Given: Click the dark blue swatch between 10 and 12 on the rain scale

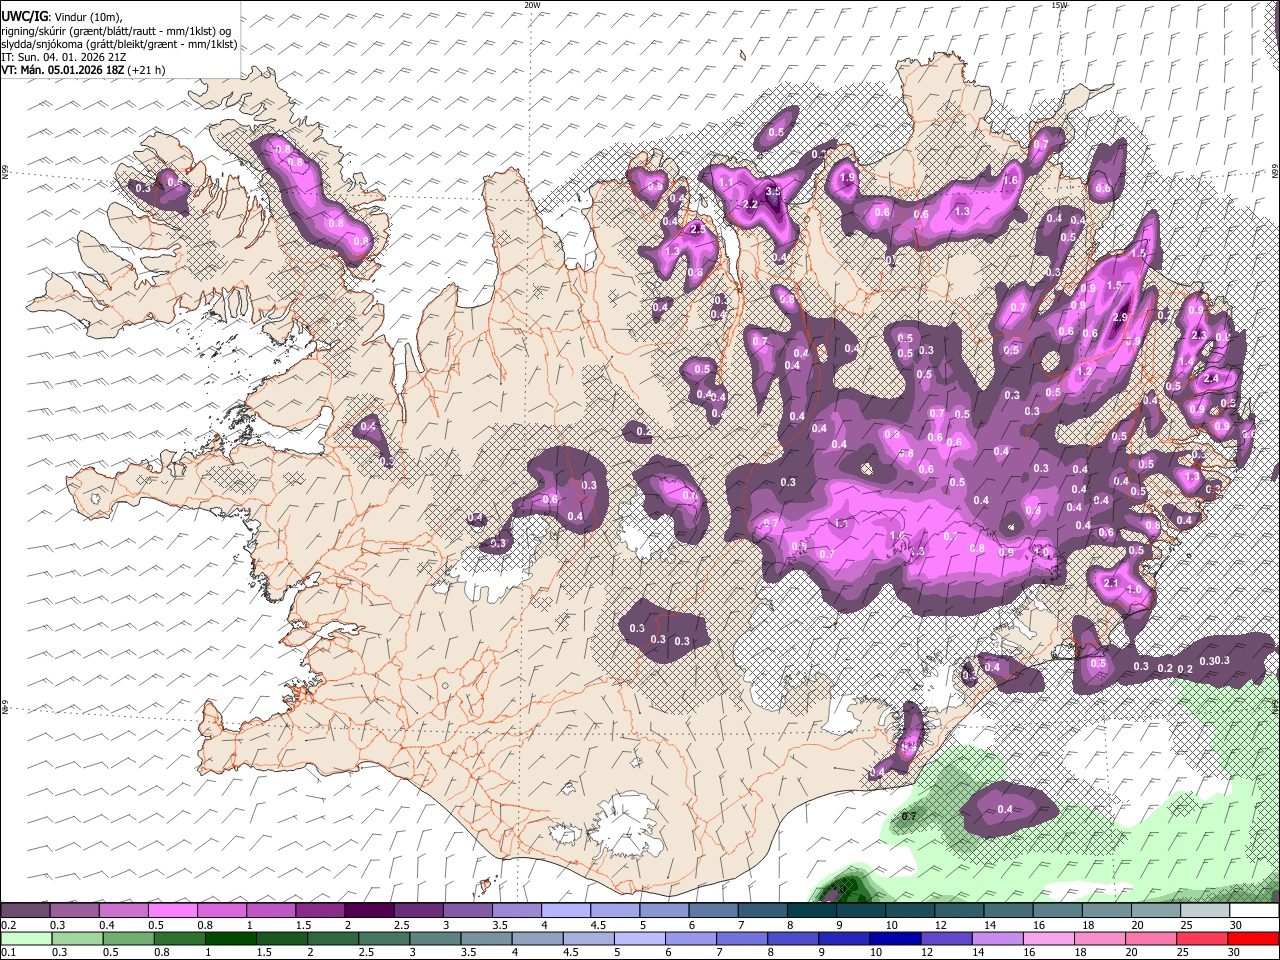Looking at the screenshot, I should click(896, 938).
